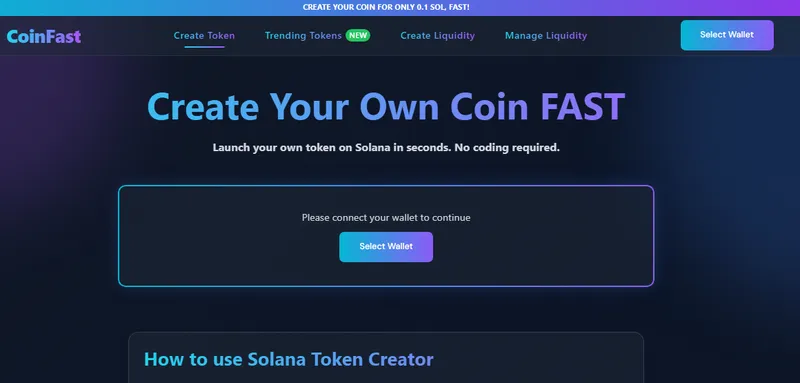Open the Create Token tab
The image size is (800, 383).
coord(204,36)
